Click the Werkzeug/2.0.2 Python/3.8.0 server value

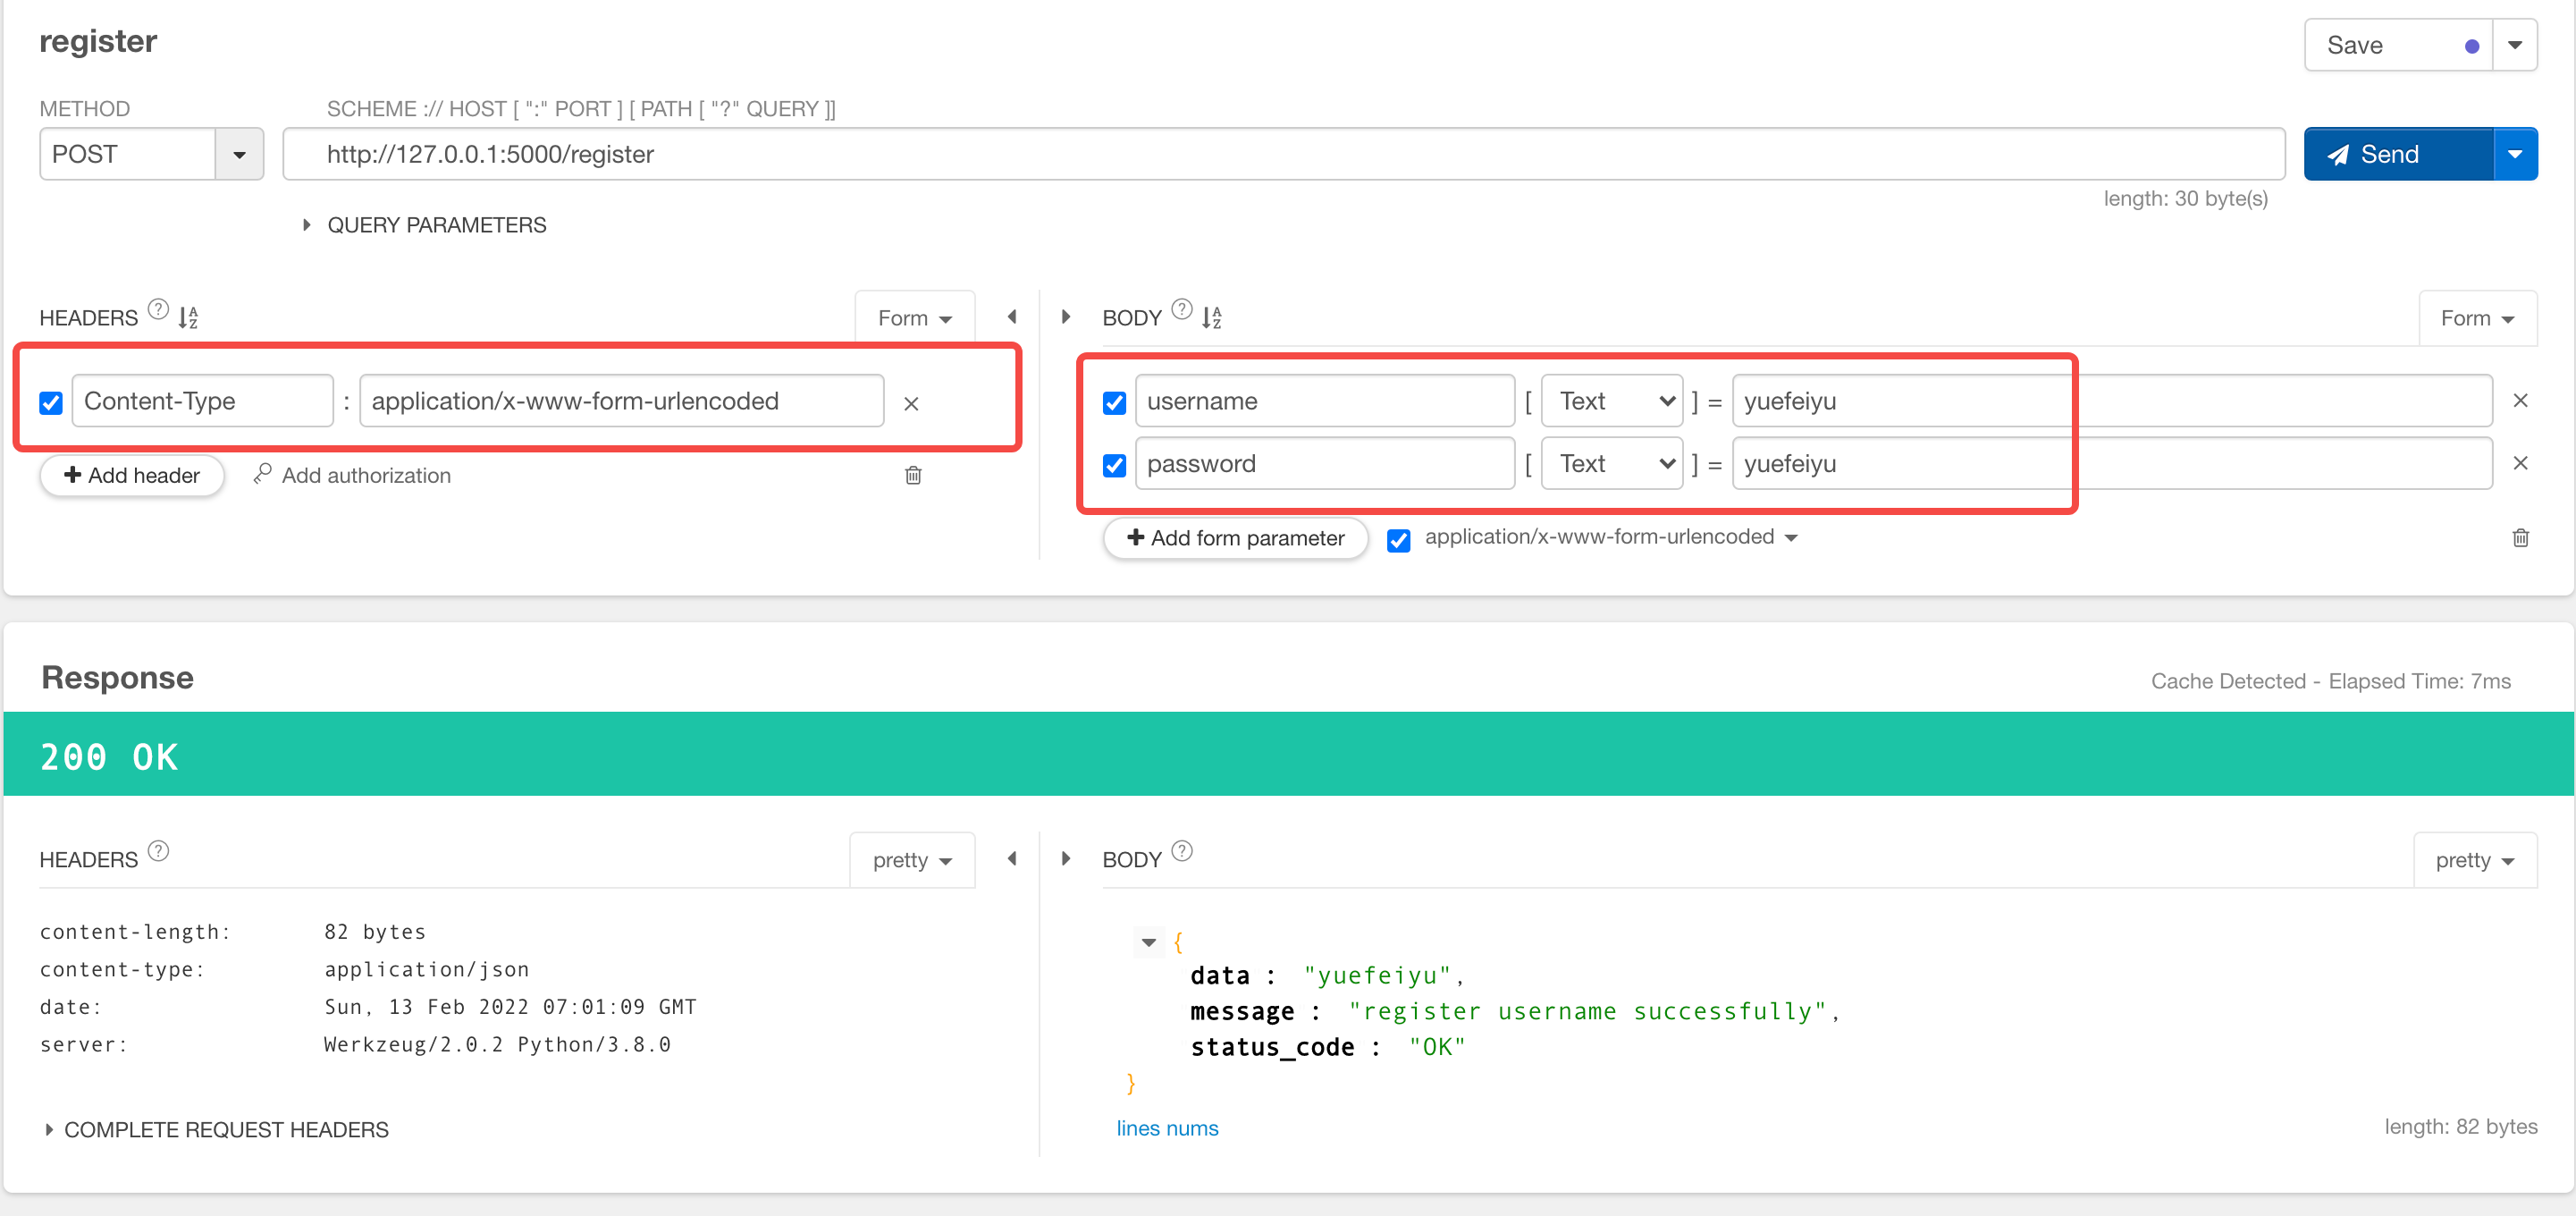pyautogui.click(x=498, y=1044)
